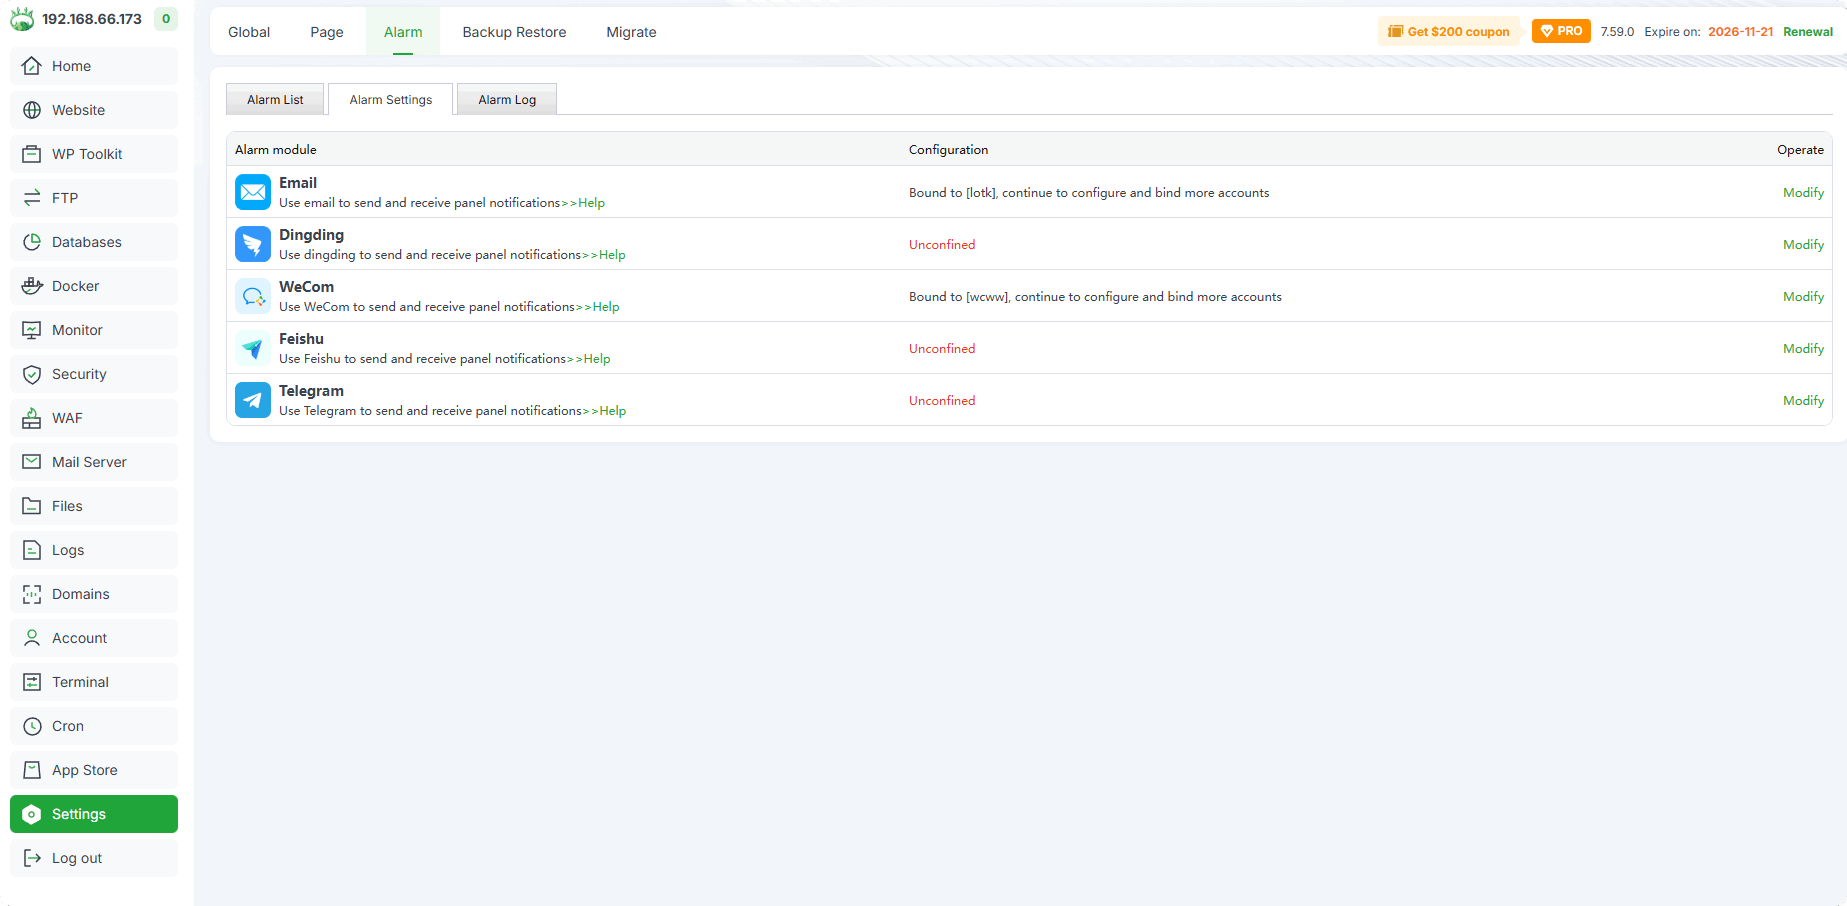Open the Page settings tab
The image size is (1847, 906).
[x=327, y=32]
